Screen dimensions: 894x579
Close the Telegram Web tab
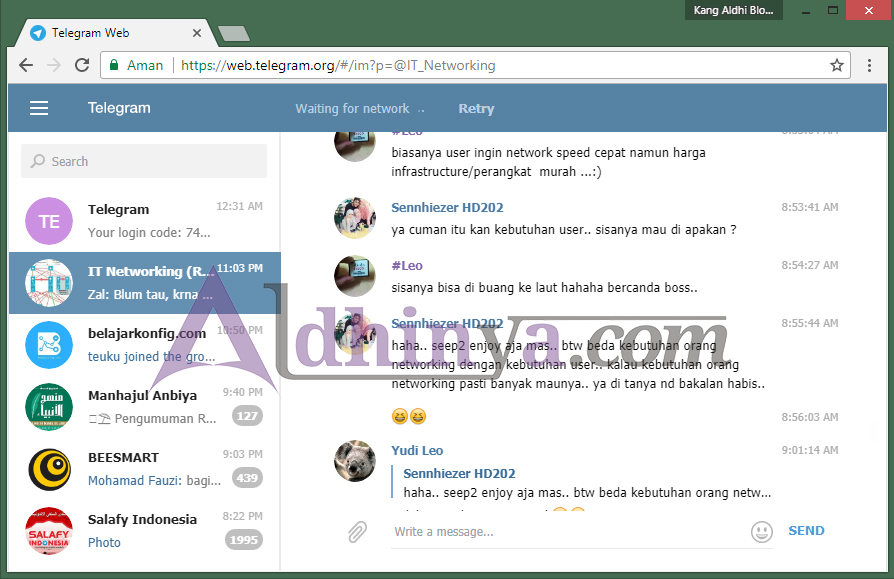pyautogui.click(x=197, y=33)
